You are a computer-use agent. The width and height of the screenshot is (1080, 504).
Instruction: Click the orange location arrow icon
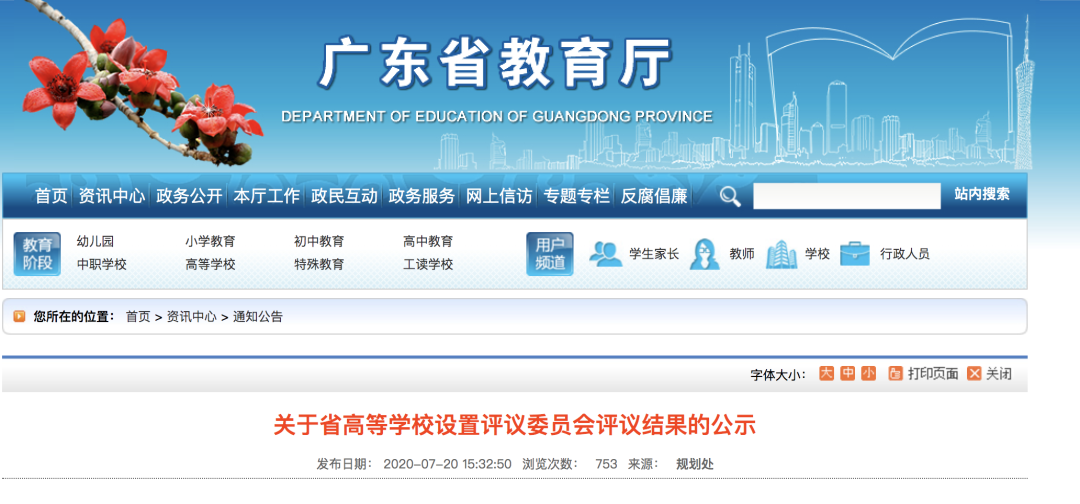tap(19, 317)
